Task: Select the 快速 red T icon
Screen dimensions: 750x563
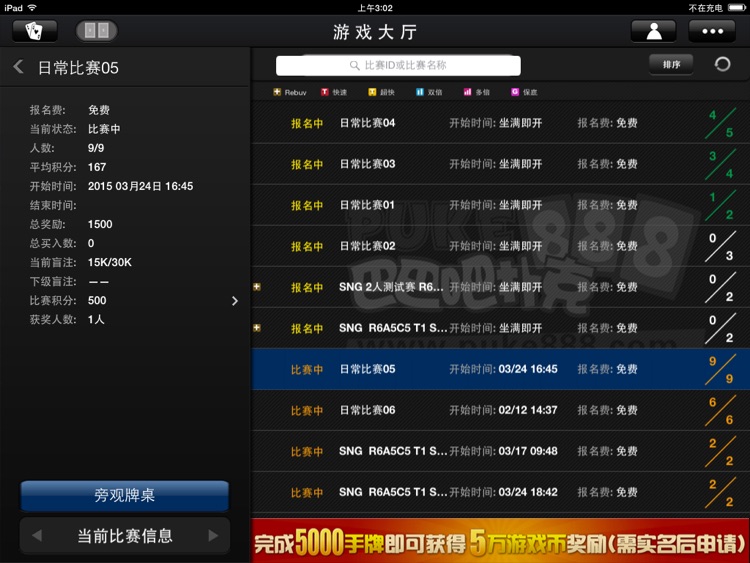Action: click(325, 92)
